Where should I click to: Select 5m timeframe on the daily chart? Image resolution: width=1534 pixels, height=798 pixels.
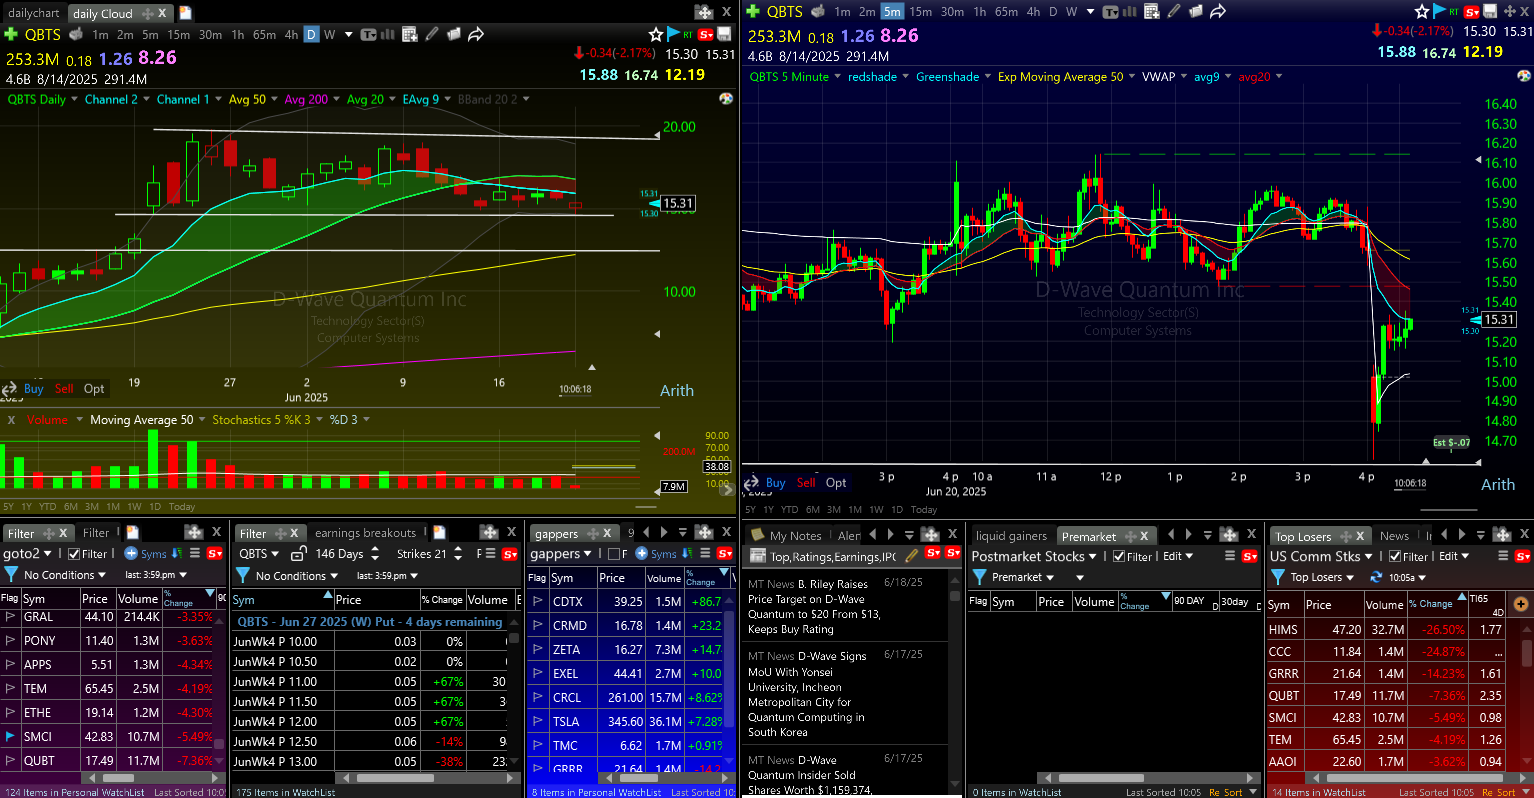pos(150,34)
